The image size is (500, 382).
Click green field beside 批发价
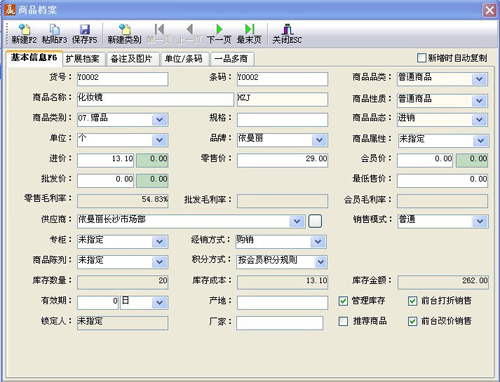pos(152,181)
